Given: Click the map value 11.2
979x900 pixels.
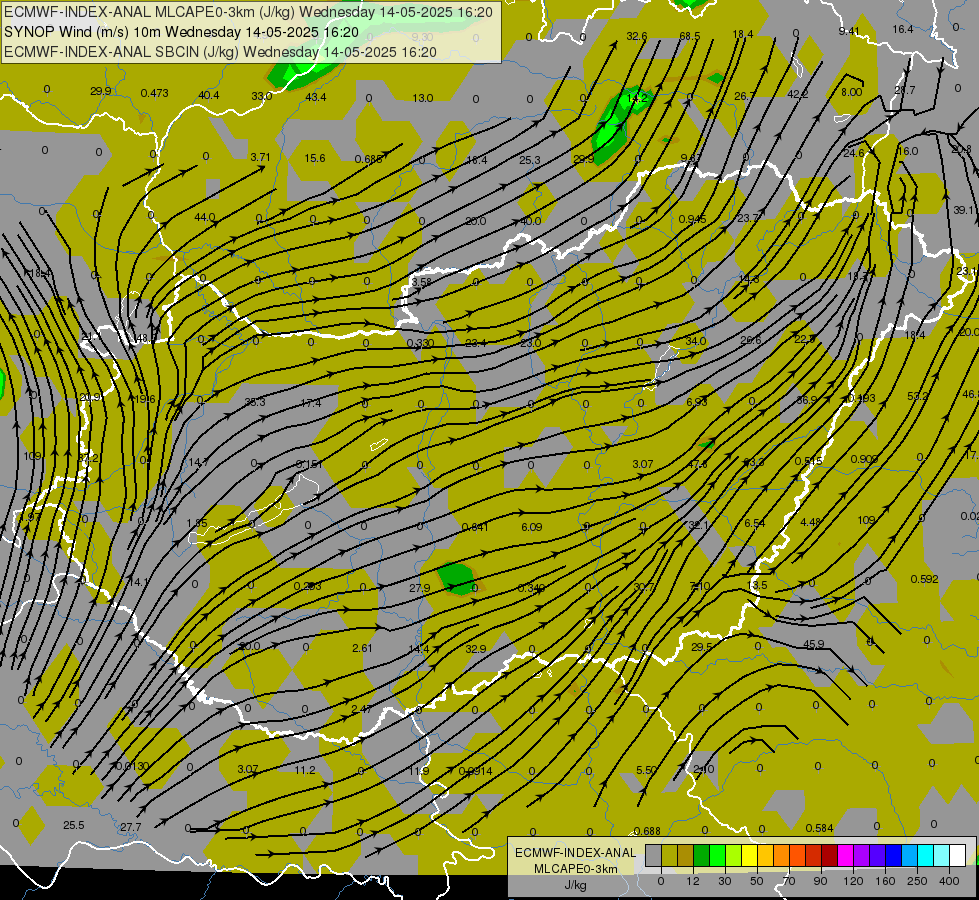Looking at the screenshot, I should pyautogui.click(x=305, y=770).
